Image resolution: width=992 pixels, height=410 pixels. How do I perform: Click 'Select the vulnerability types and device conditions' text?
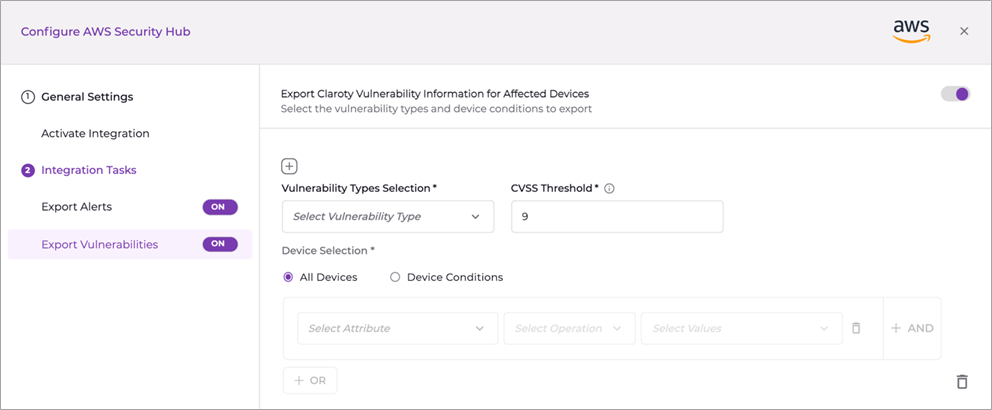click(x=436, y=109)
